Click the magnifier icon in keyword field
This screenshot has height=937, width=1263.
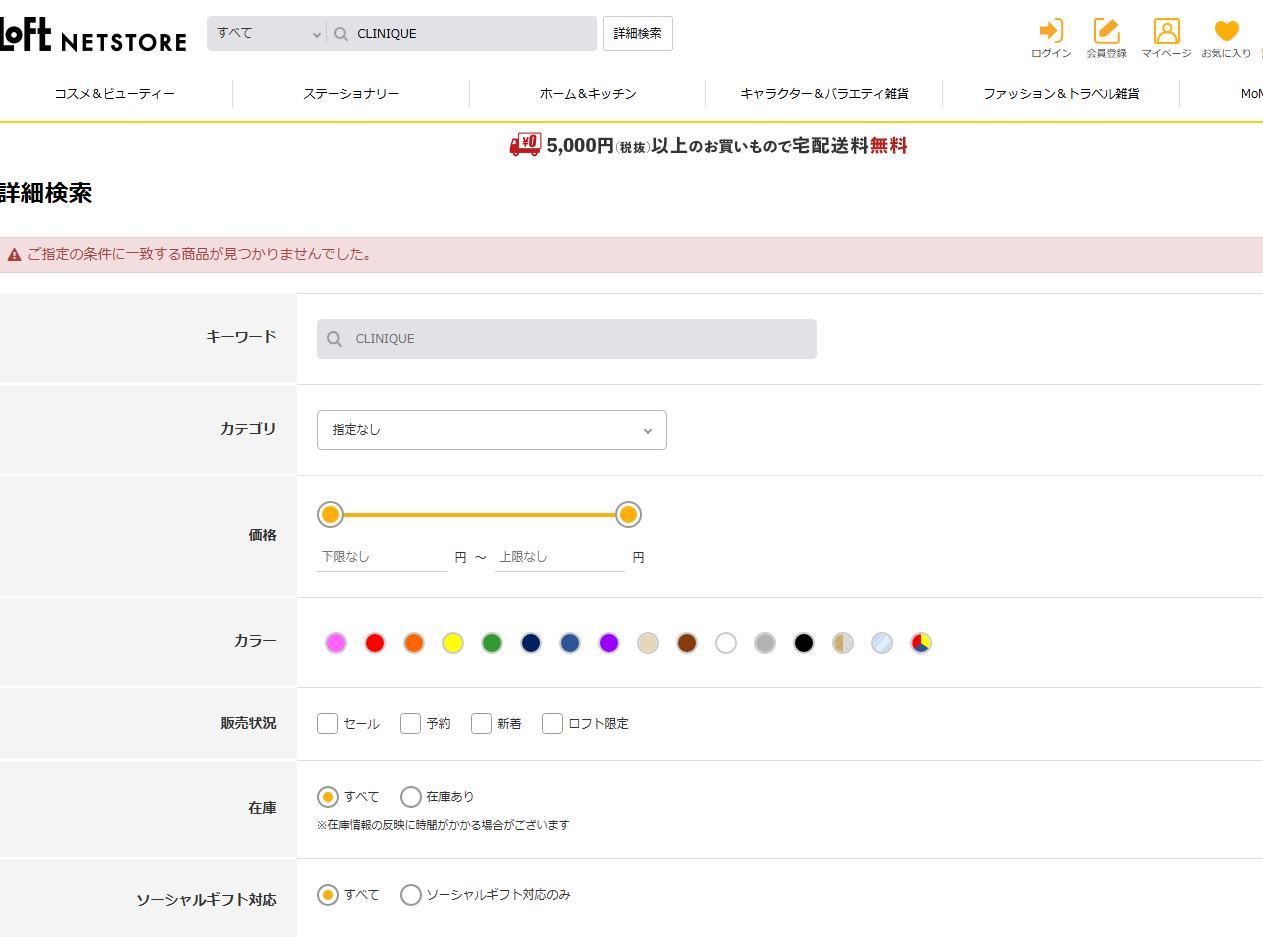click(335, 339)
